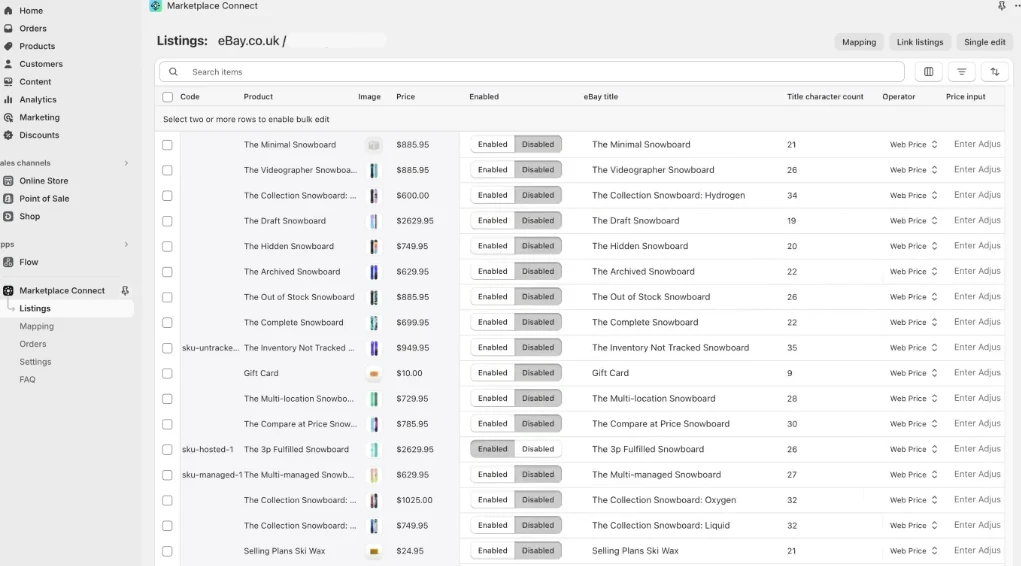Expand the Sales channels chevron

[x=126, y=163]
